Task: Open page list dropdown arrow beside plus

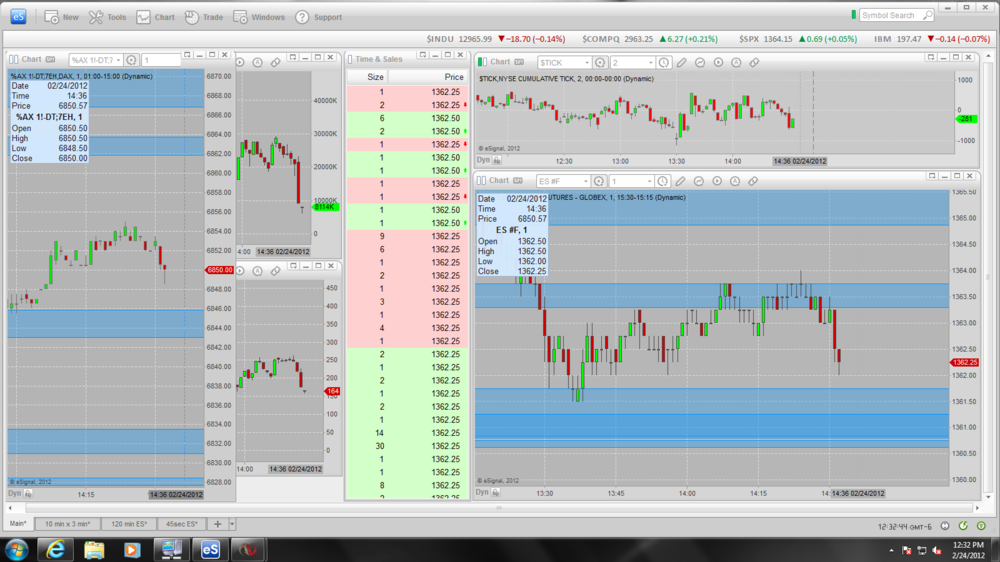Action: [232, 524]
